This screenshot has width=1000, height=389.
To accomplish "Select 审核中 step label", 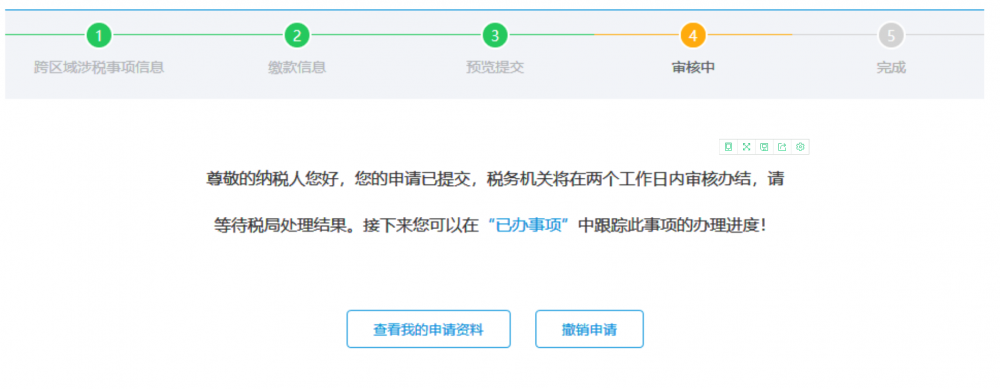I will 693,68.
